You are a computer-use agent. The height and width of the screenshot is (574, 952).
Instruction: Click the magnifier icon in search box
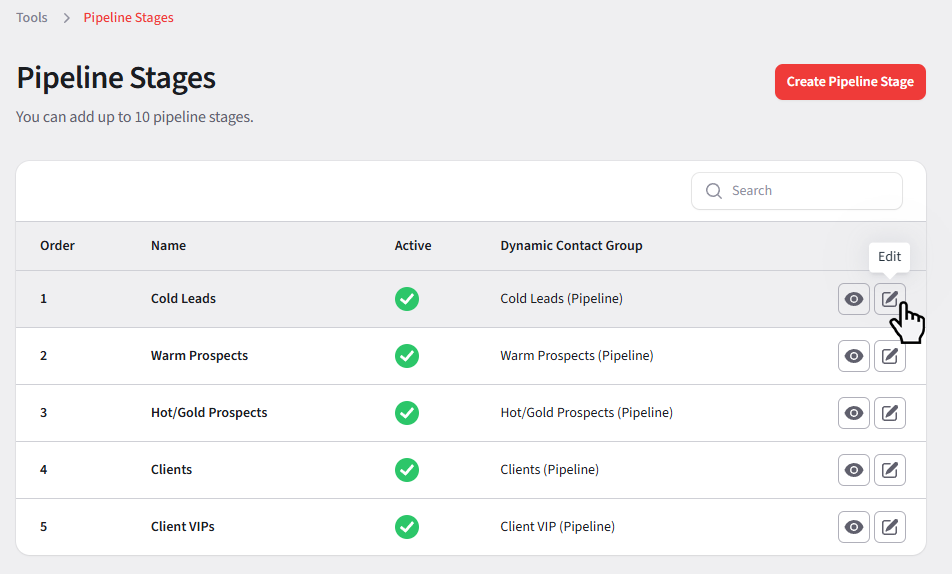713,191
